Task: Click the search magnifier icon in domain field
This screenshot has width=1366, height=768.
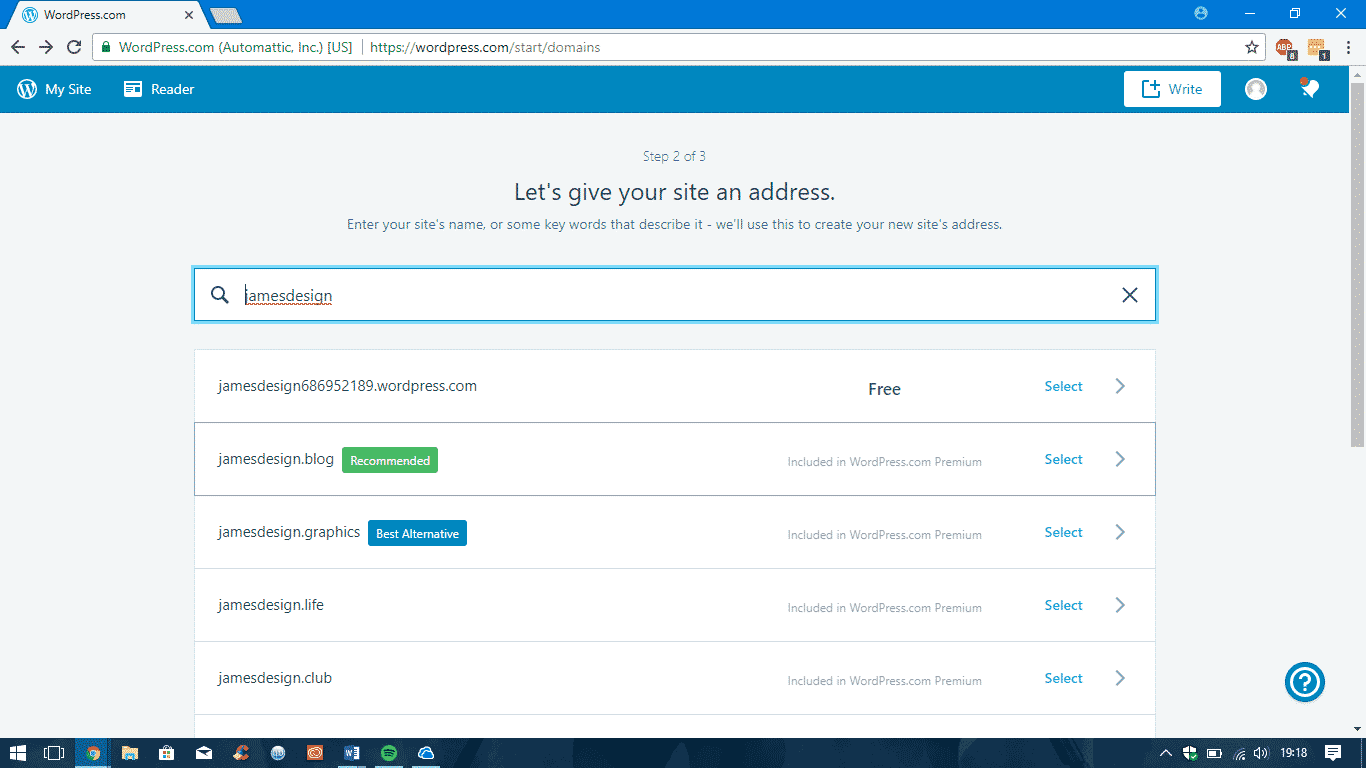Action: [220, 295]
